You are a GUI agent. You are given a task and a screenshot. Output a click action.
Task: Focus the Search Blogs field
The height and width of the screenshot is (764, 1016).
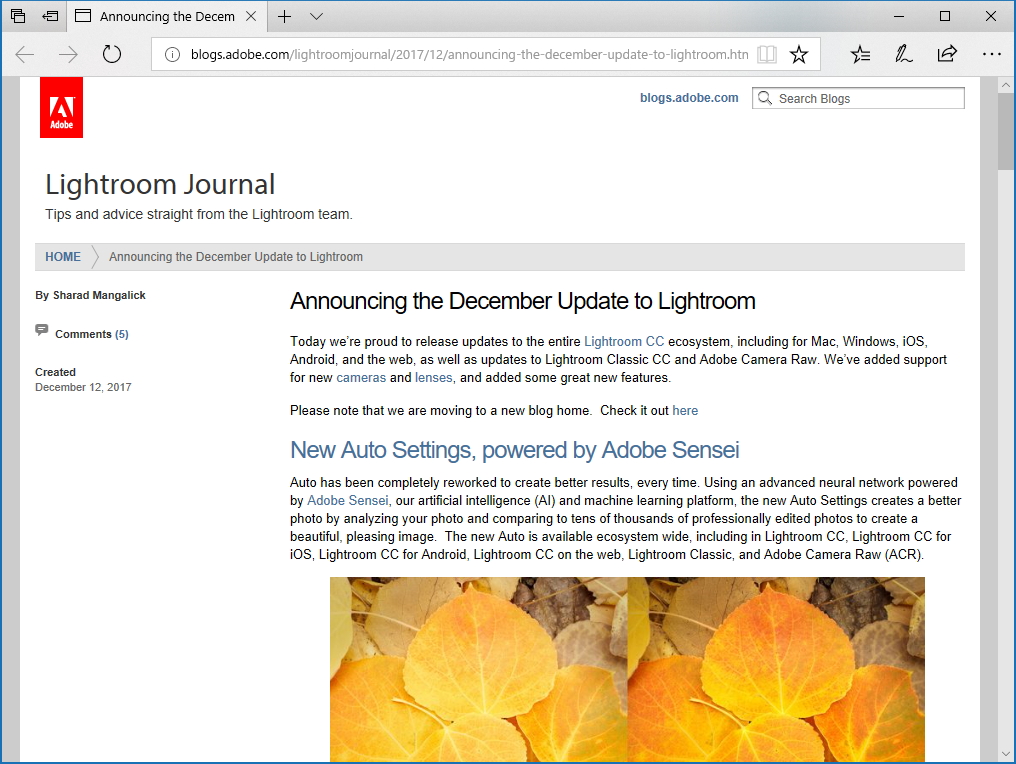click(859, 98)
